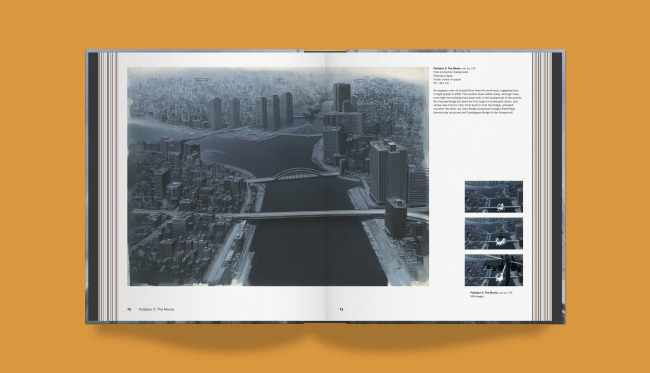The image size is (650, 373).
Task: Click the dark river water in the foreground
Action: [x=315, y=253]
